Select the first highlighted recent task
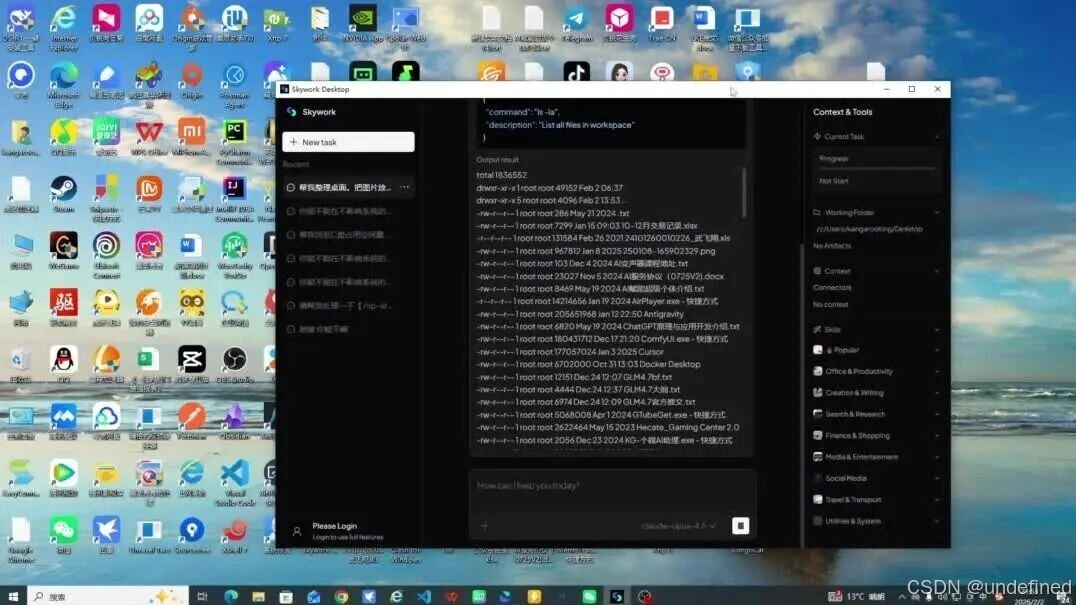The width and height of the screenshot is (1076, 605). coord(348,187)
